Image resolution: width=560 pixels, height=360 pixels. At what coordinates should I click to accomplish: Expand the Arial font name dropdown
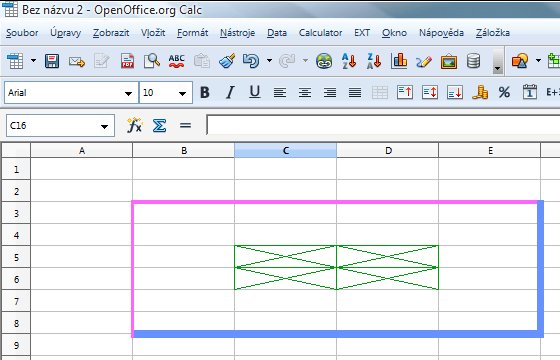pyautogui.click(x=128, y=94)
